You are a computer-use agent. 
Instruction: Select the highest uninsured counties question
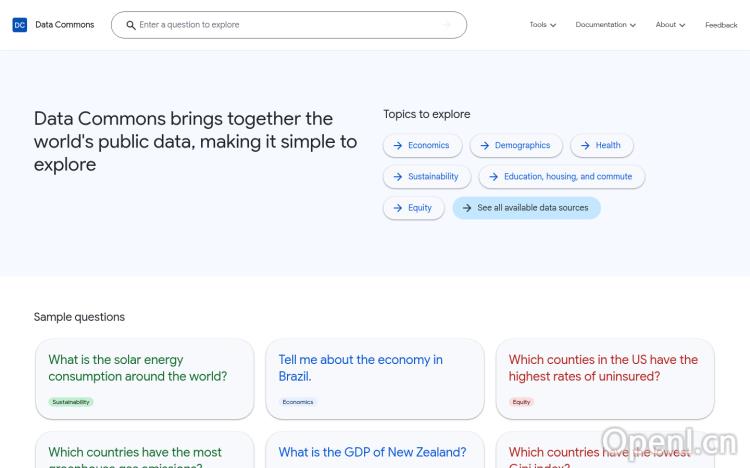pos(603,368)
